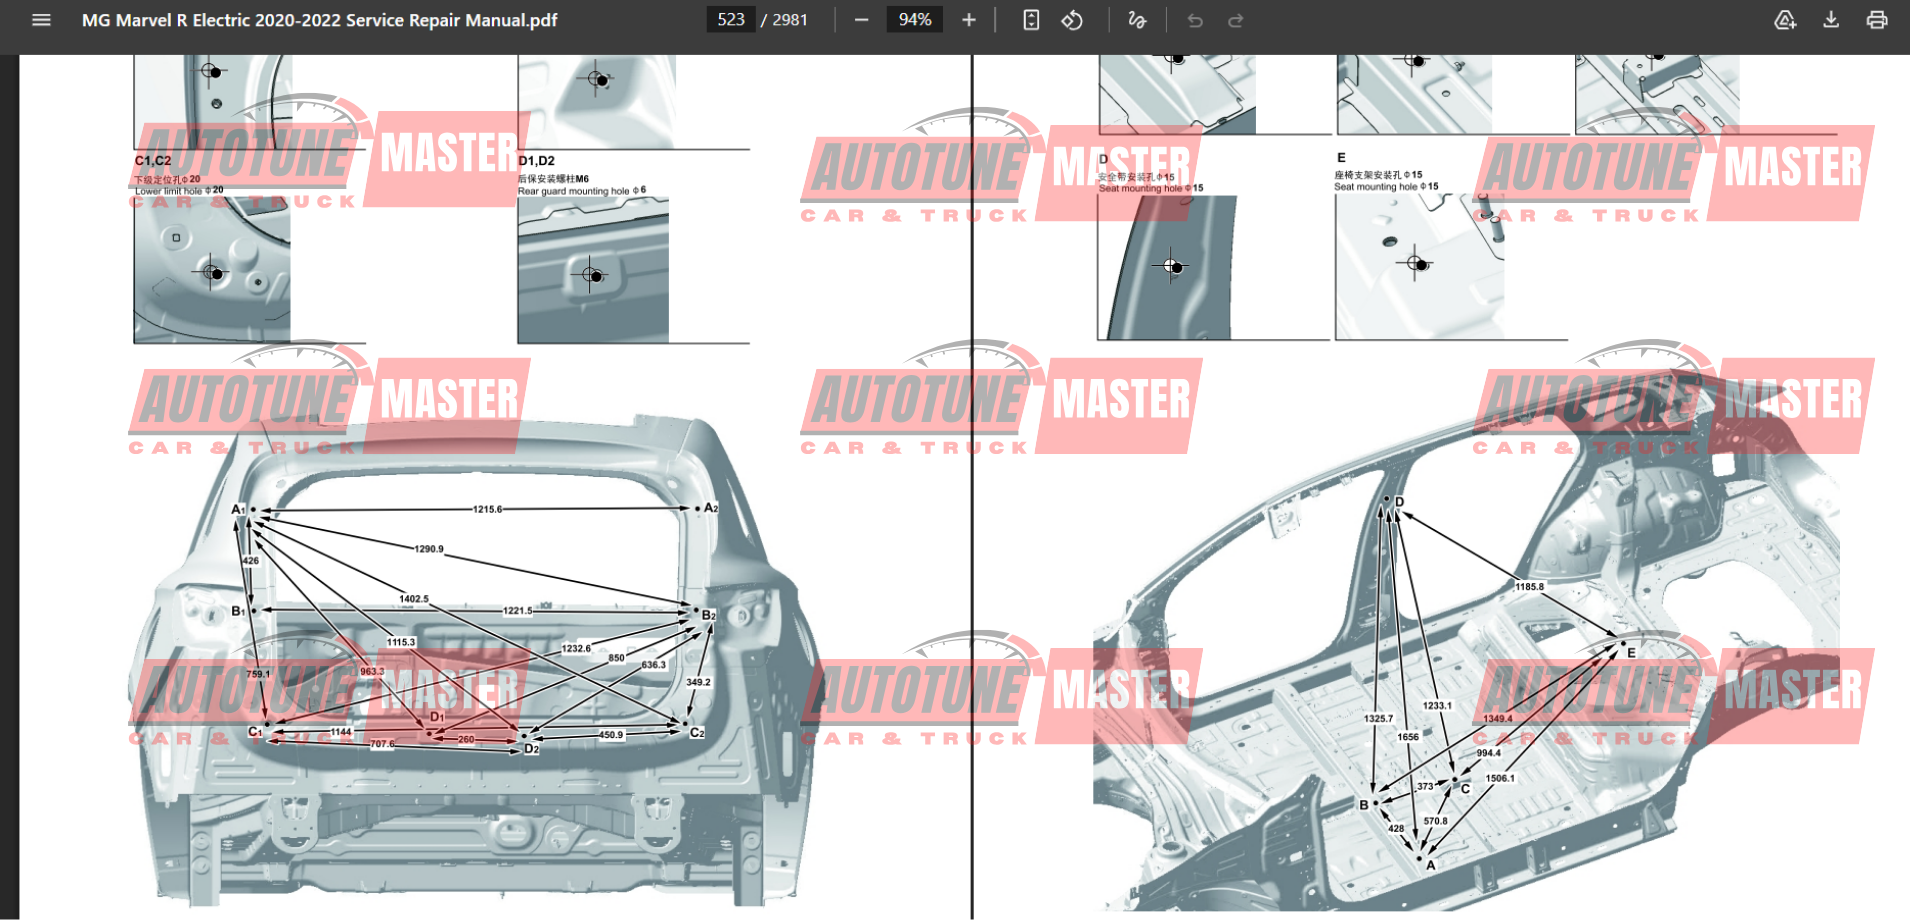The height and width of the screenshot is (921, 1910).
Task: Zoom in with the plus button
Action: coord(968,20)
